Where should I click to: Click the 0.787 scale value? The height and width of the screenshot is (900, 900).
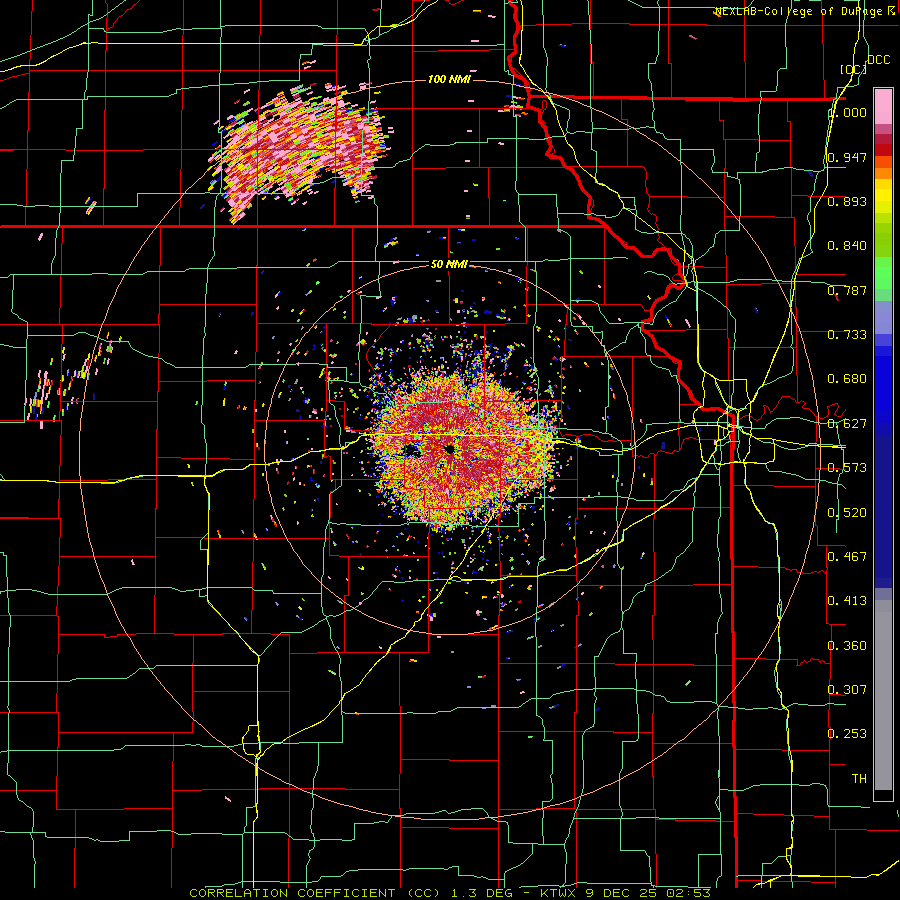(x=847, y=290)
